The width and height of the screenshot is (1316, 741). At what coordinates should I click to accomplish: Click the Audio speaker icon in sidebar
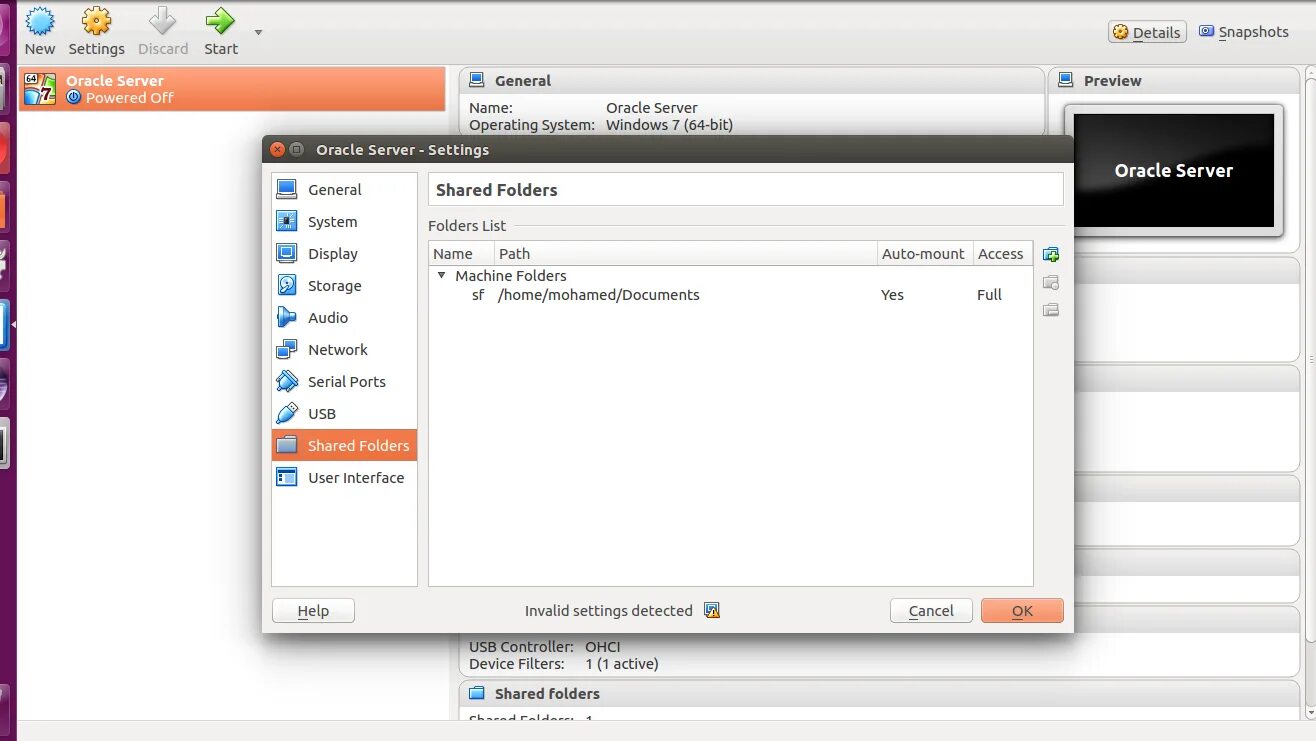coord(287,317)
